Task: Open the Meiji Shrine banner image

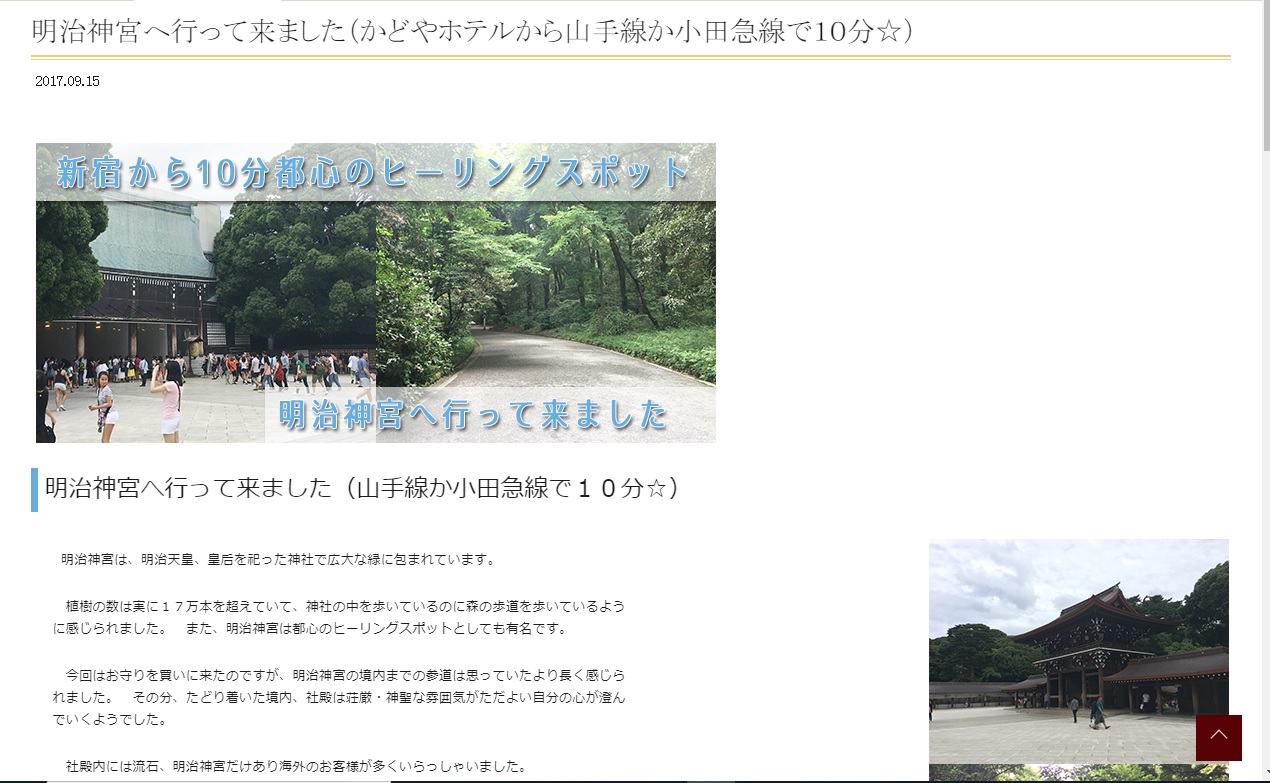Action: [376, 293]
